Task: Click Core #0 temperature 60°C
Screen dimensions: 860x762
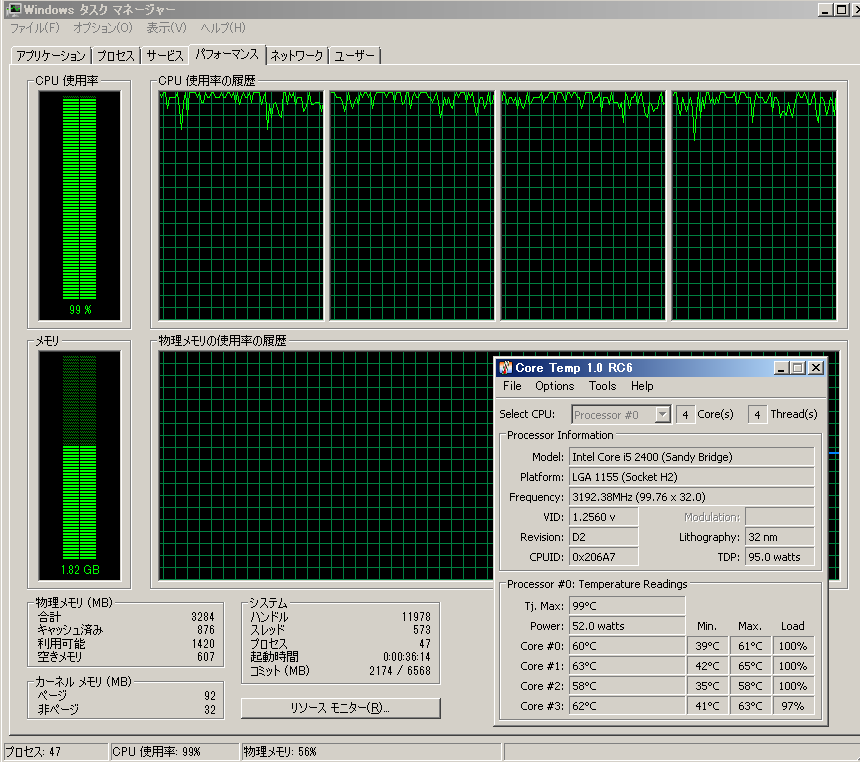Action: [x=627, y=646]
